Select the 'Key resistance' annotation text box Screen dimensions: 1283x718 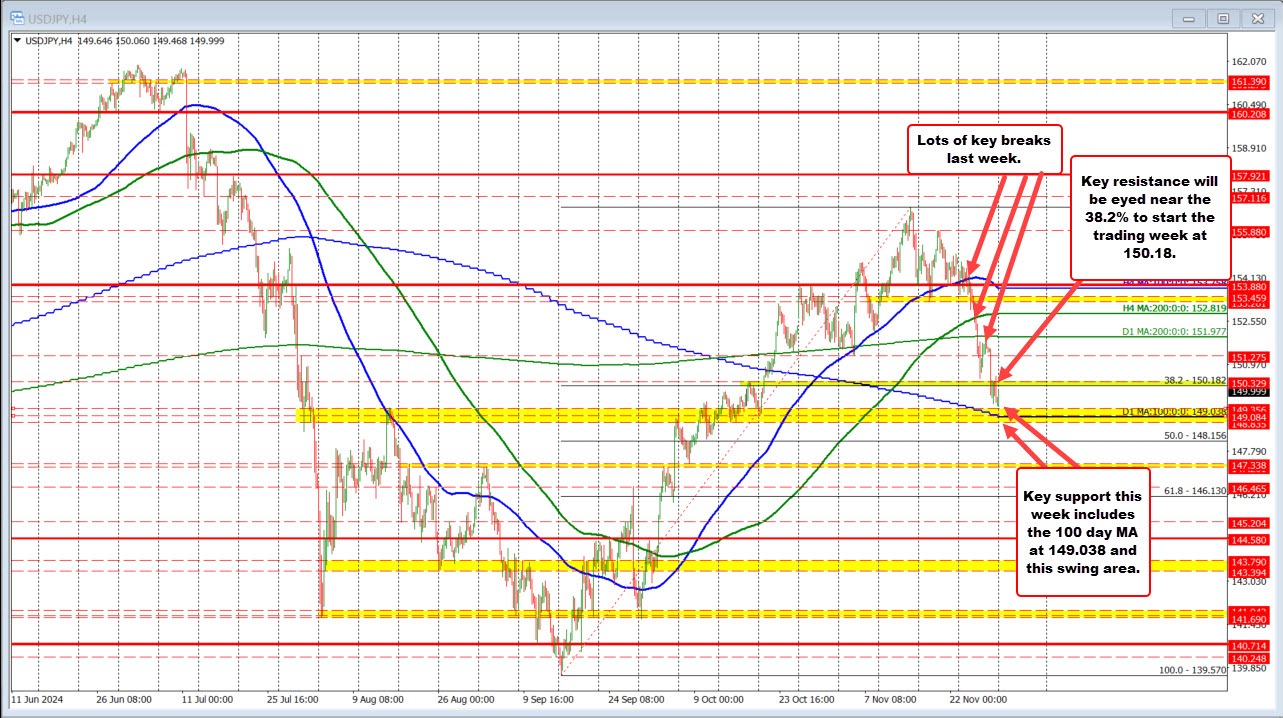(1150, 217)
